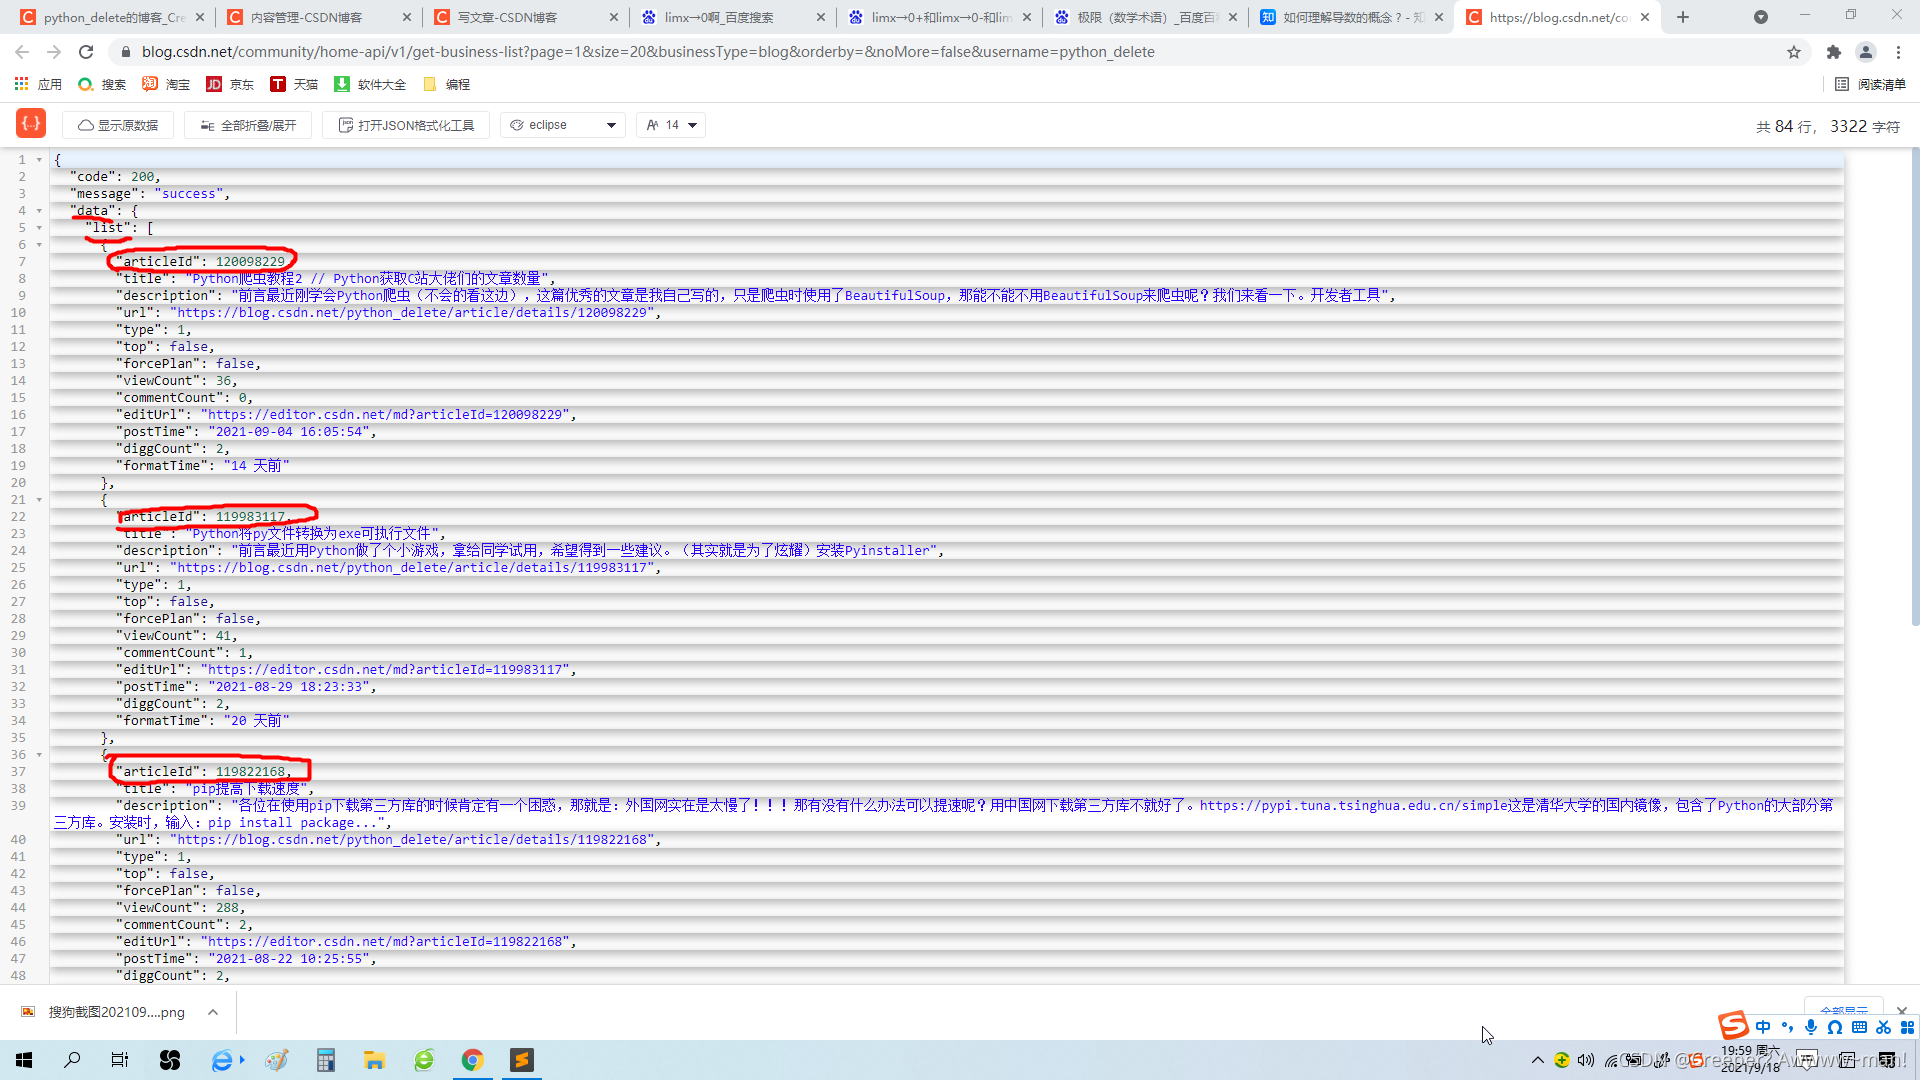Click the address bar URL field
Screen dimensions: 1921x1081
[648, 52]
